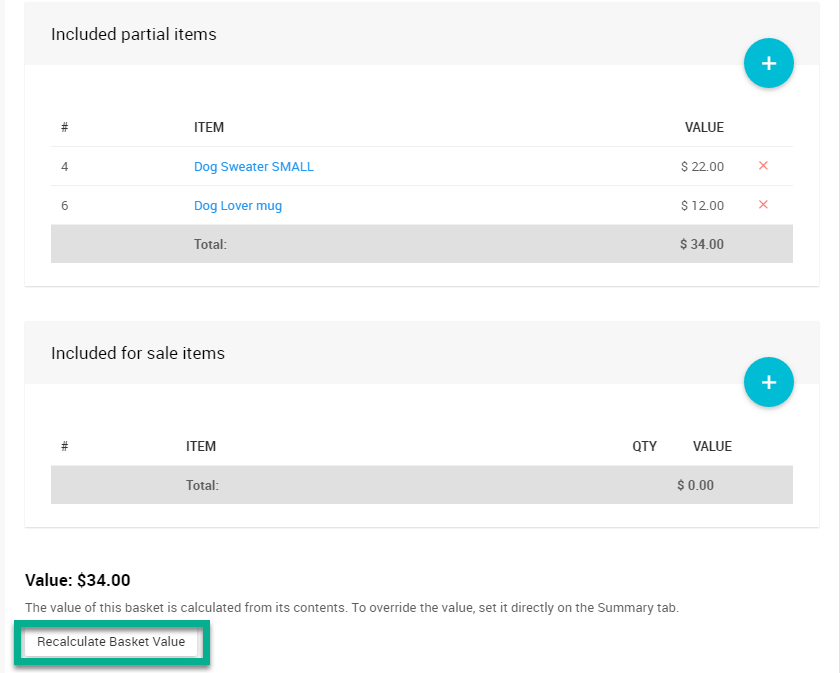Screen dimensions: 840x673
Task: Click VALUE column header in for sale table
Action: pos(712,447)
